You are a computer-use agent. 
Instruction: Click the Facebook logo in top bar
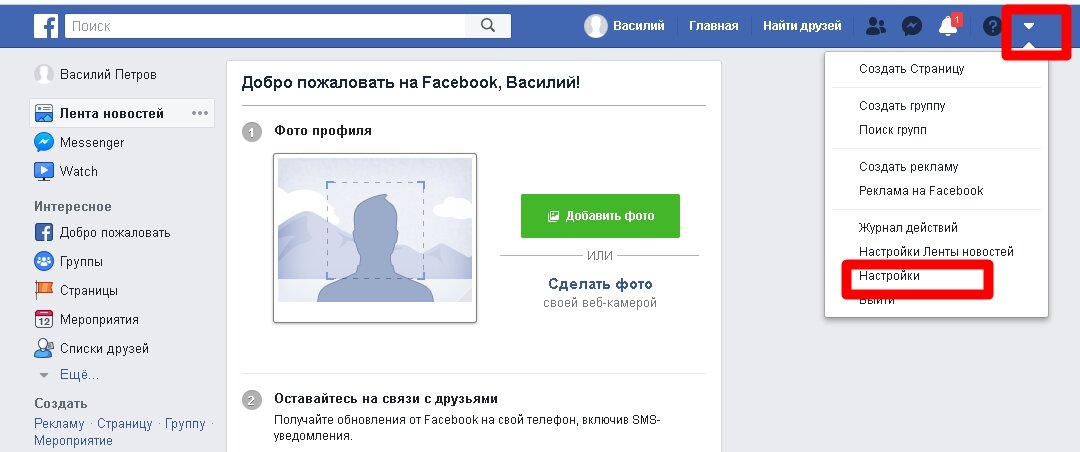[46, 26]
